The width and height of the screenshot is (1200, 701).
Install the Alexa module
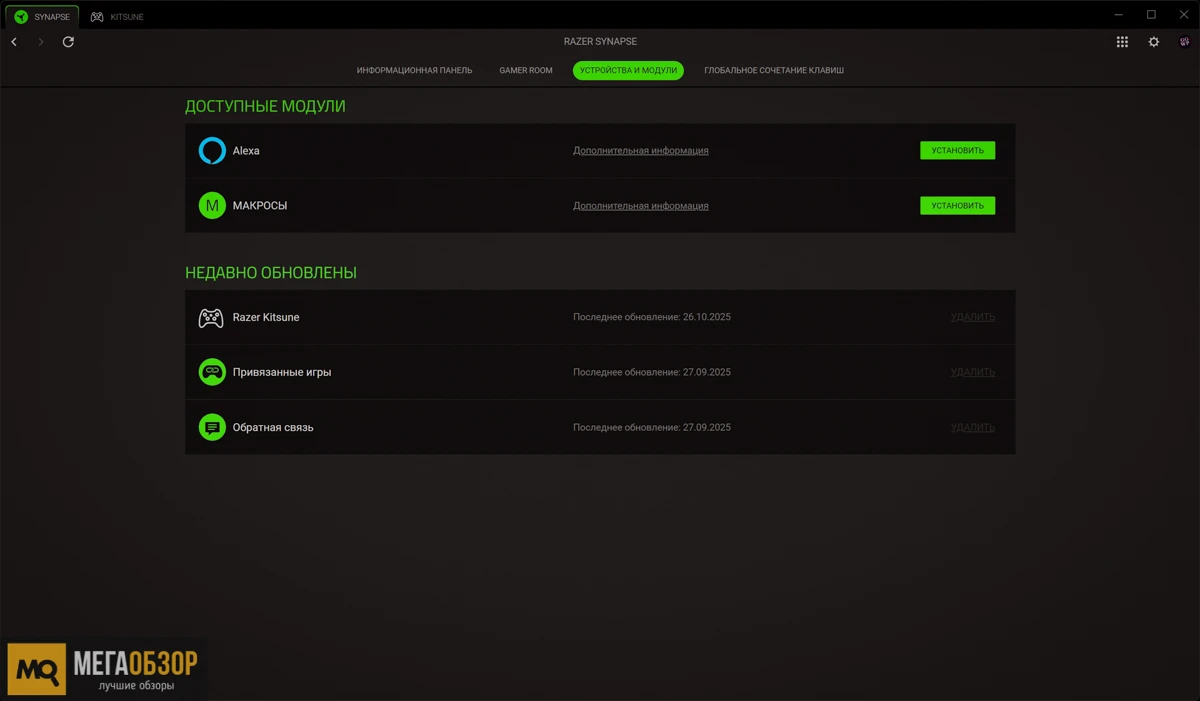957,151
